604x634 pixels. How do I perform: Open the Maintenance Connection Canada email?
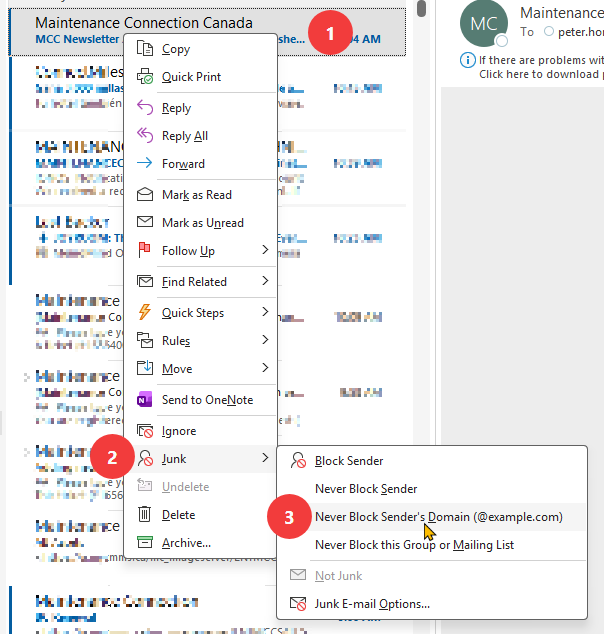coord(207,32)
